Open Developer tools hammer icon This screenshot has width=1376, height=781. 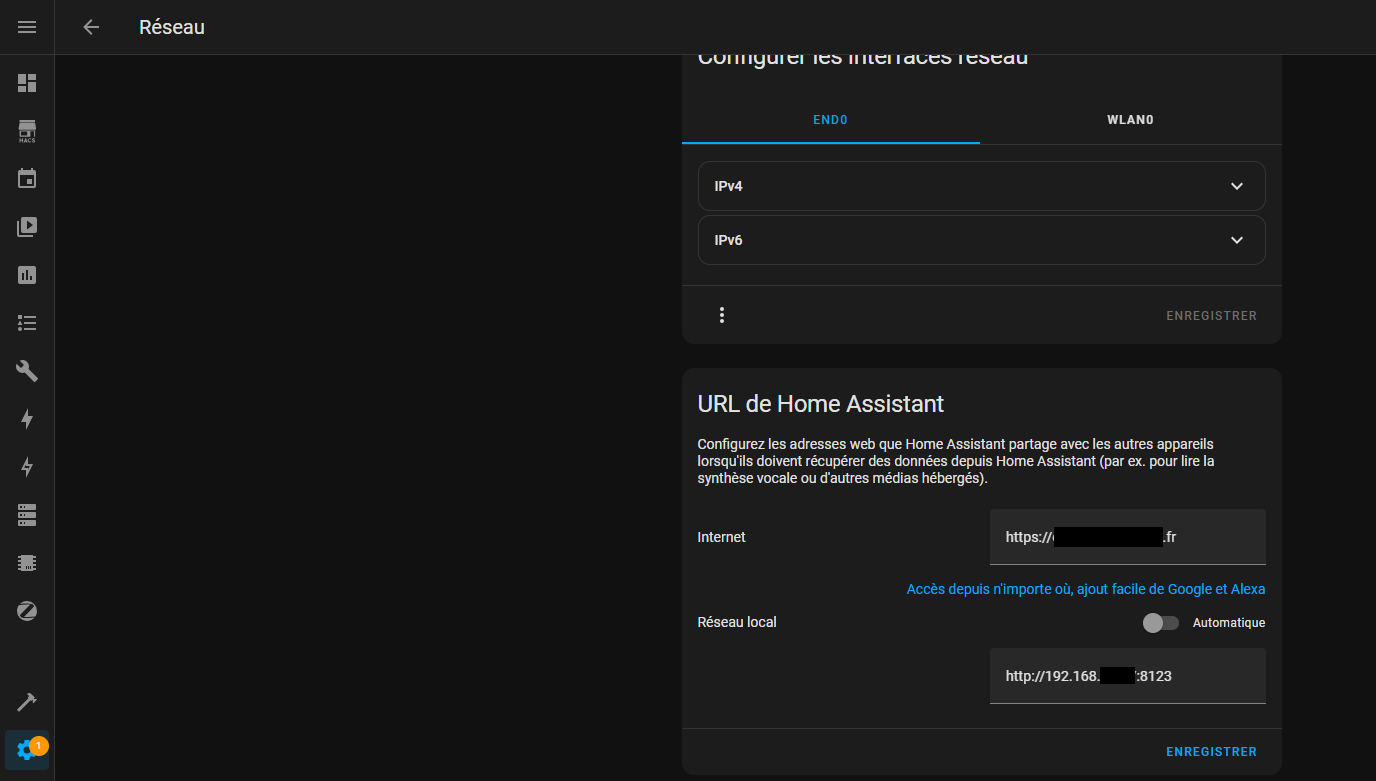(27, 702)
